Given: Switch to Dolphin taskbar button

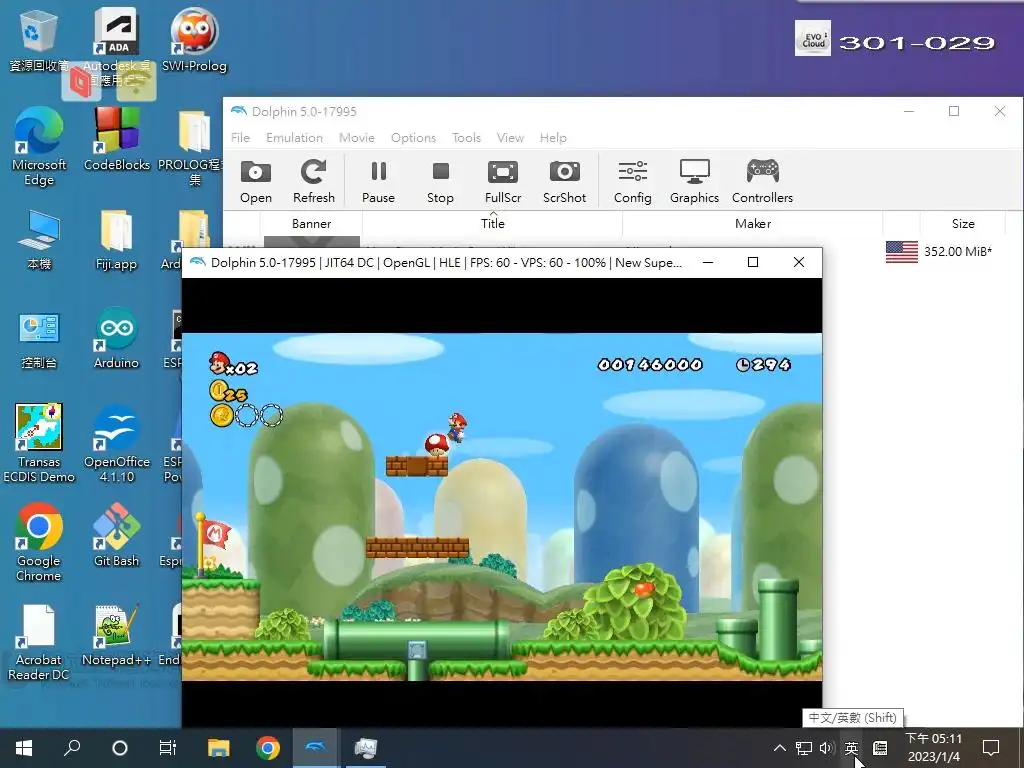Looking at the screenshot, I should click(x=315, y=748).
